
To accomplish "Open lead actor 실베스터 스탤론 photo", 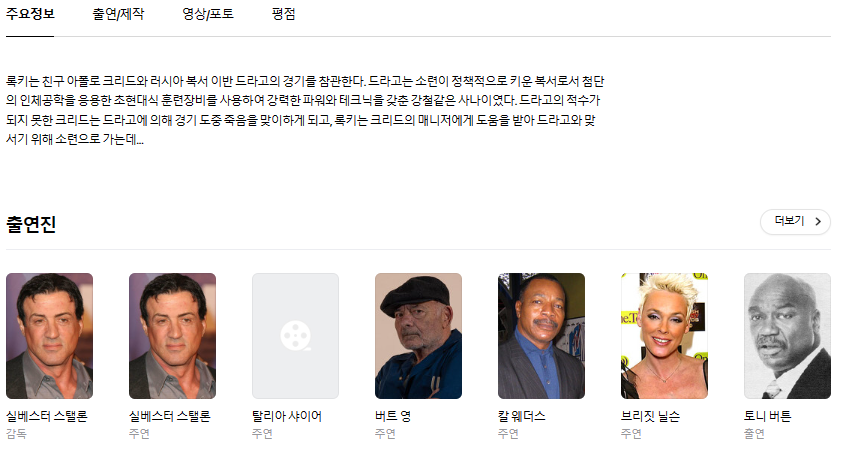I will coord(172,336).
